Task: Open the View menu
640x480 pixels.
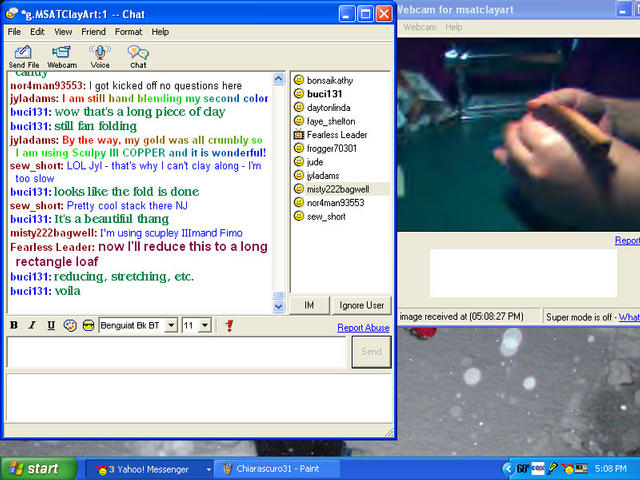Action: [63, 32]
